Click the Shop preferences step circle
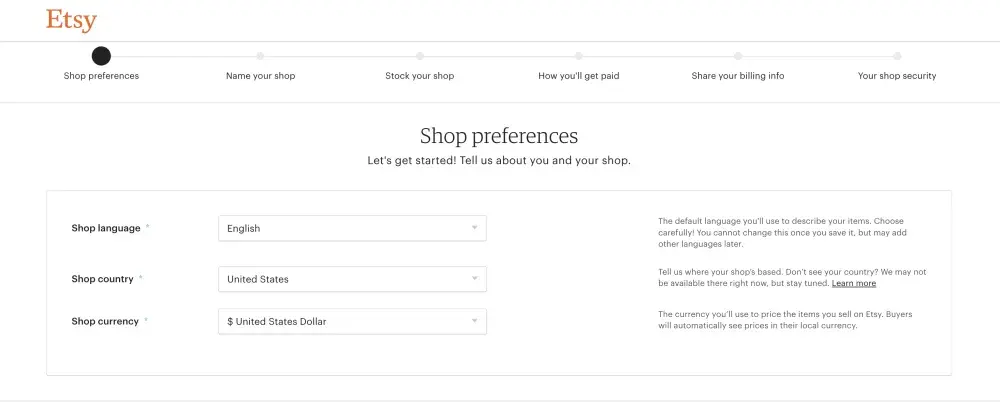The width and height of the screenshot is (1000, 402). coord(101,56)
